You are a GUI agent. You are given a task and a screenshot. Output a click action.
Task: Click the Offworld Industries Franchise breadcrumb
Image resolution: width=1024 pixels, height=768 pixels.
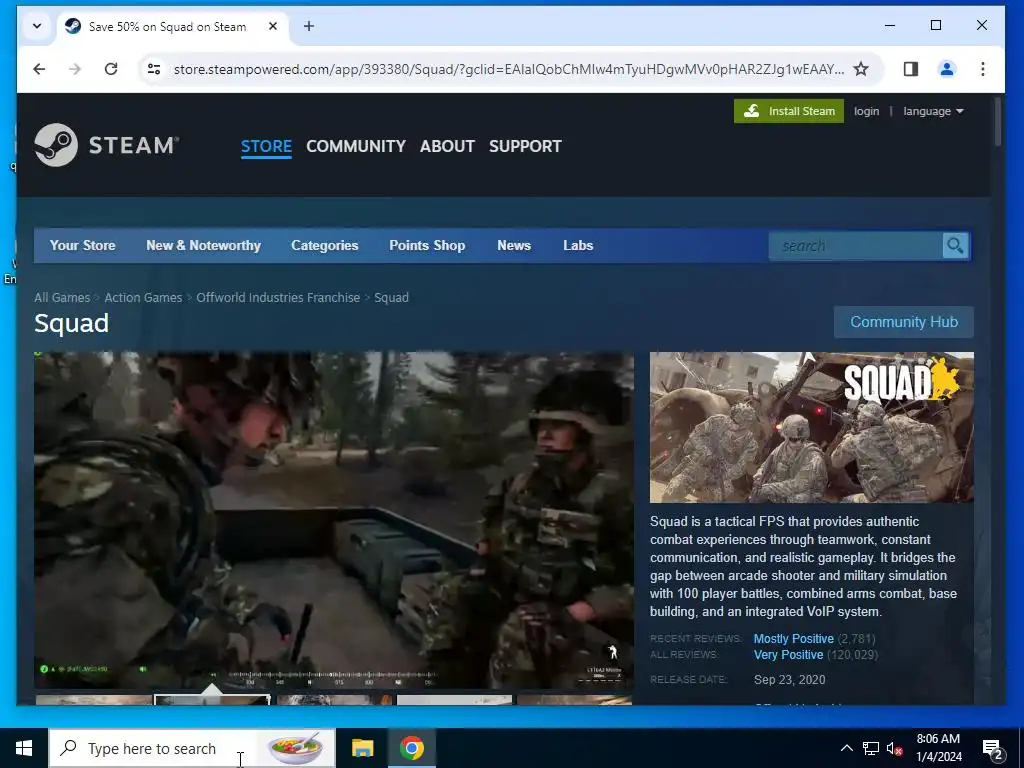coord(278,298)
